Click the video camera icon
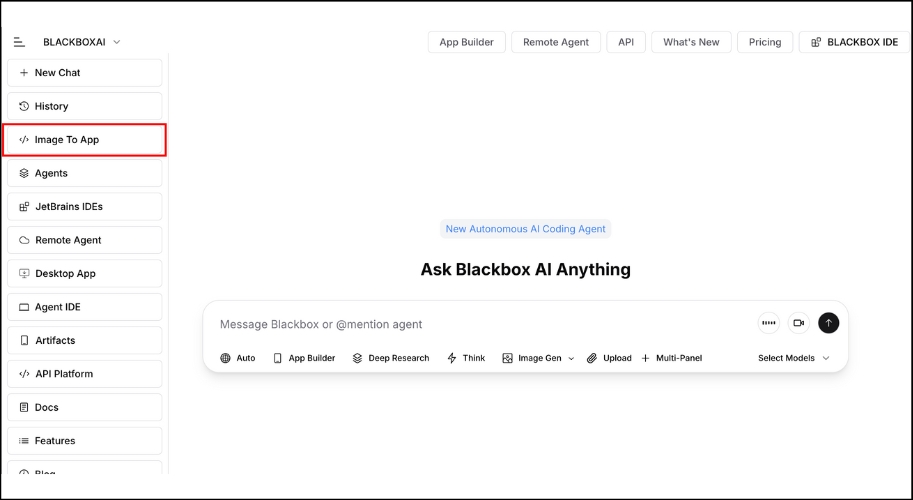 coord(798,323)
